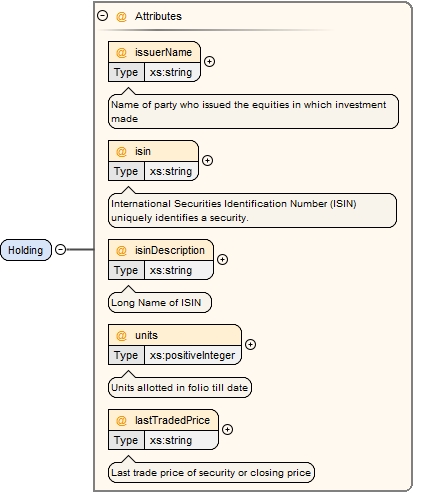Expand the isin attribute plus icon
Image resolution: width=430 pixels, height=493 pixels.
(207, 160)
